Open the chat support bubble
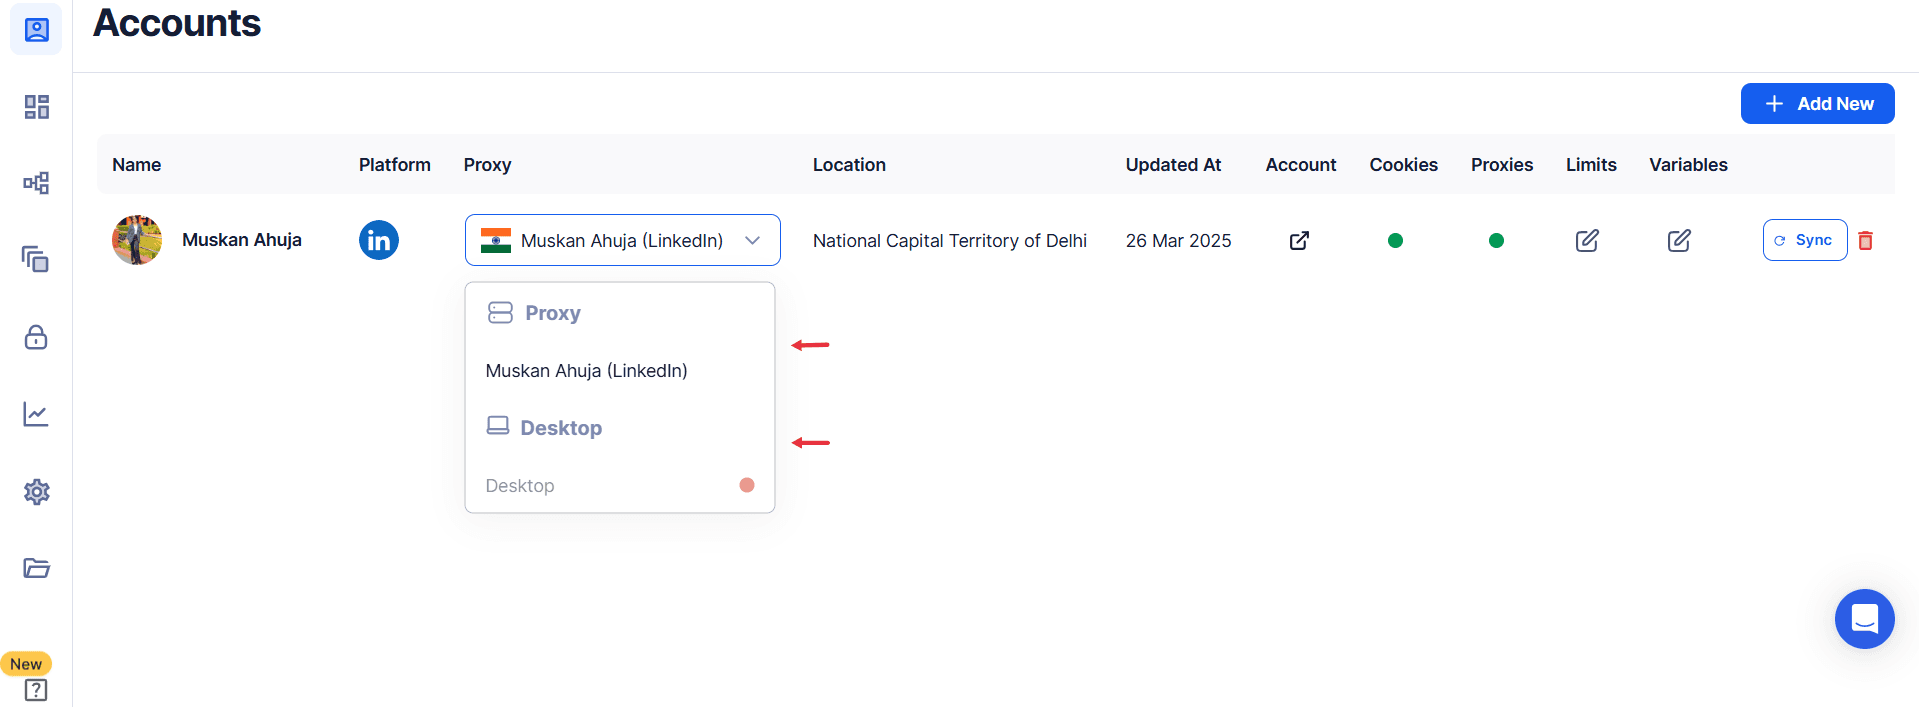Image resolution: width=1919 pixels, height=707 pixels. click(1864, 619)
